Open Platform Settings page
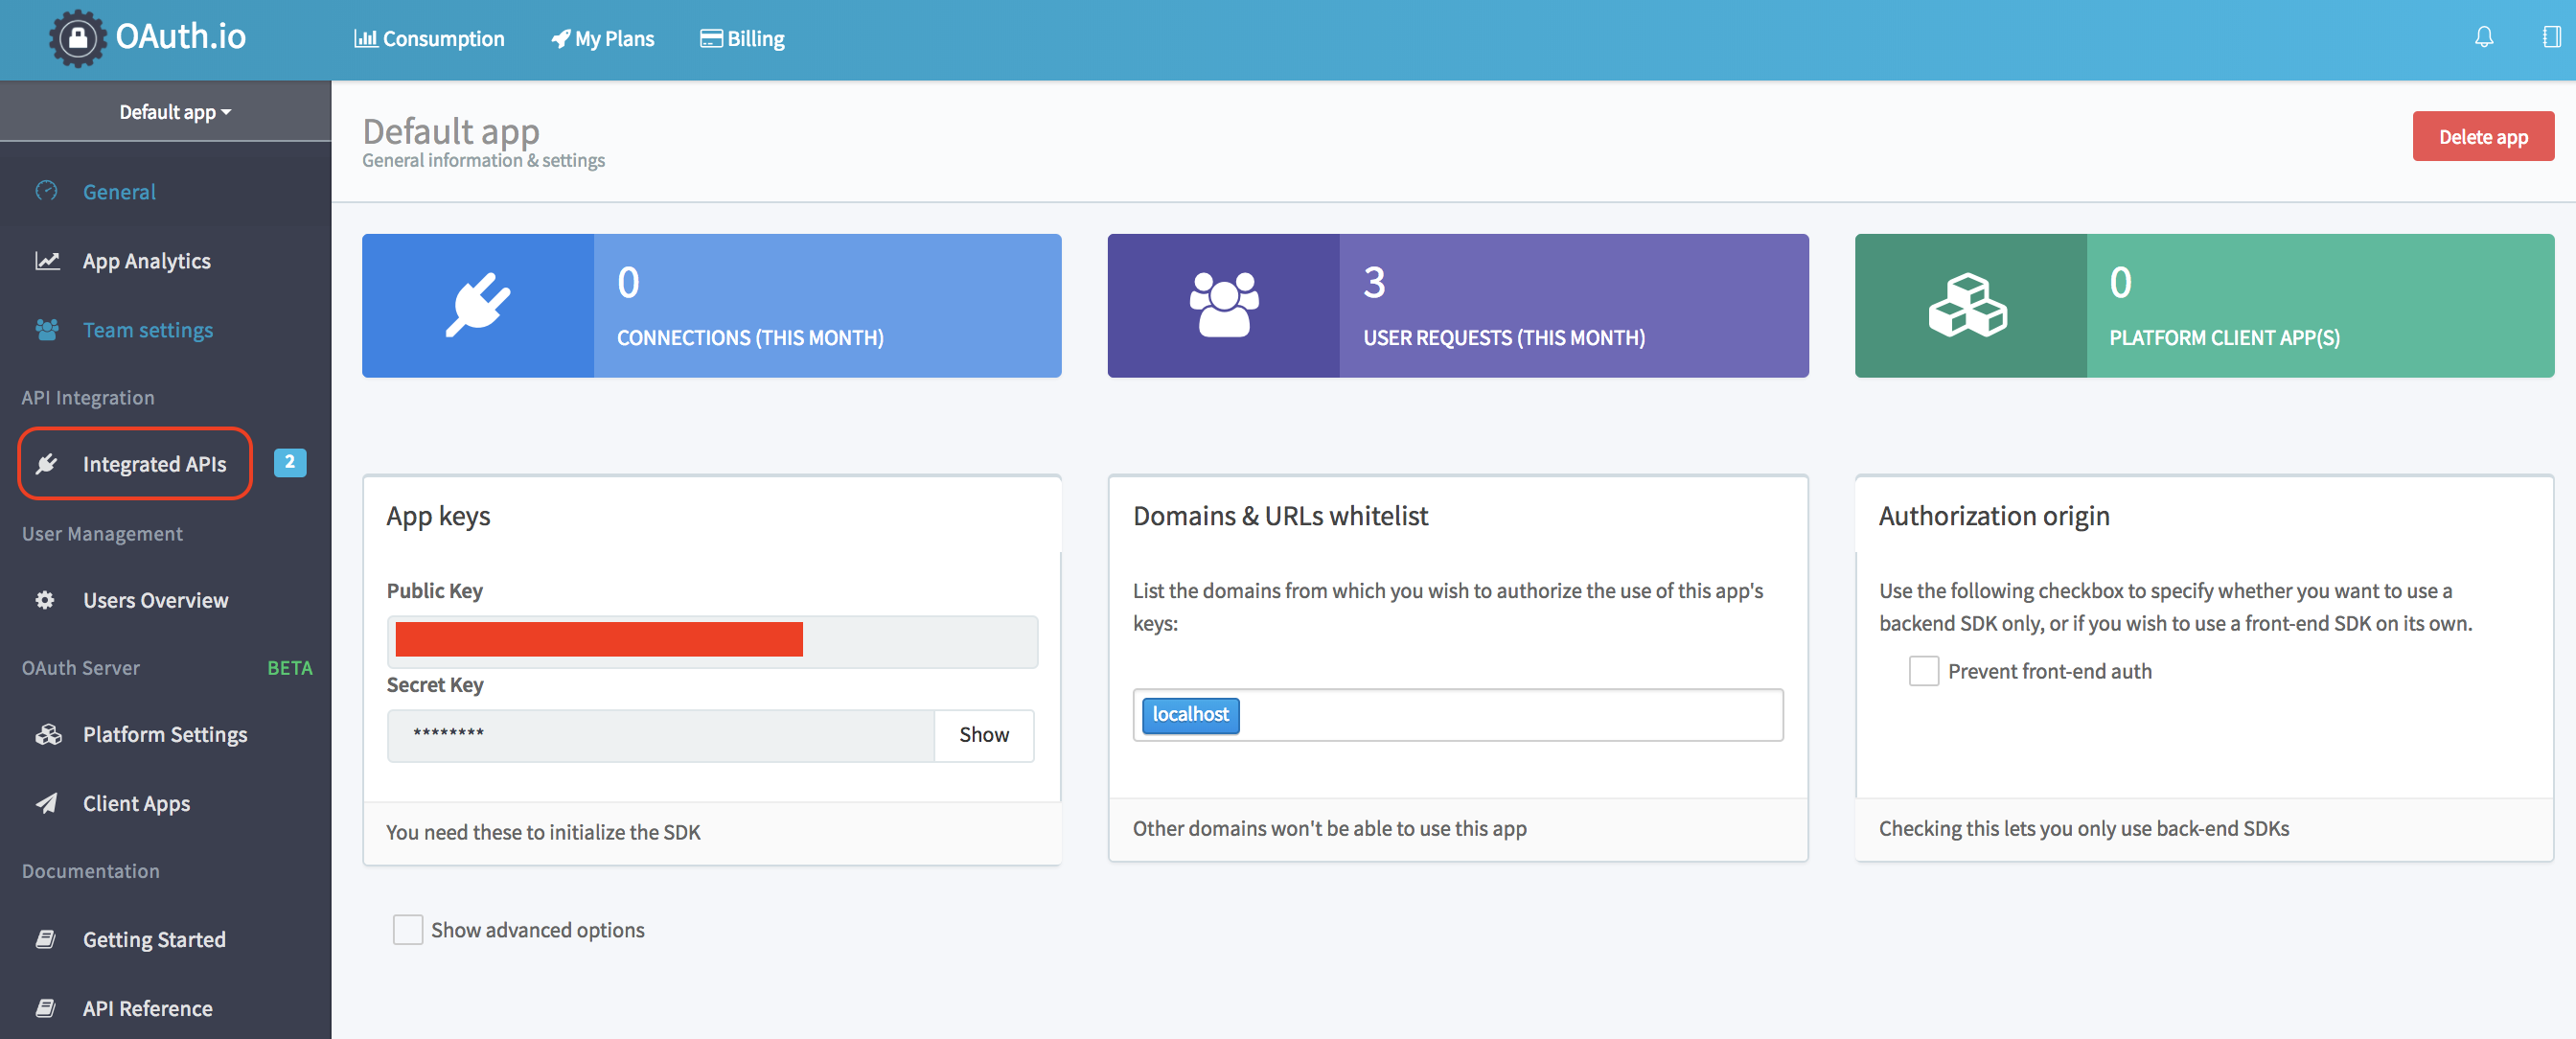 pos(165,735)
